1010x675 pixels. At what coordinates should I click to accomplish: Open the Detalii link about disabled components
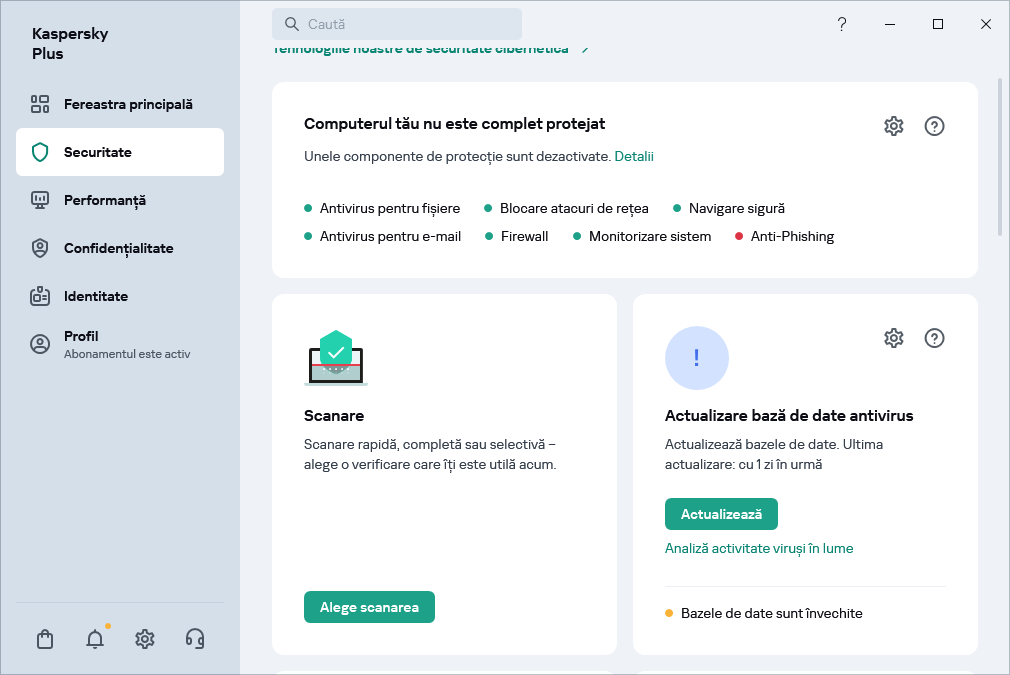(x=635, y=156)
